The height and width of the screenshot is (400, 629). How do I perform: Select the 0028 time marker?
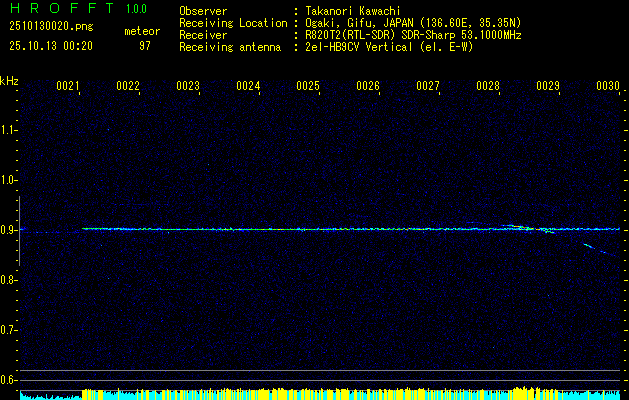point(488,87)
